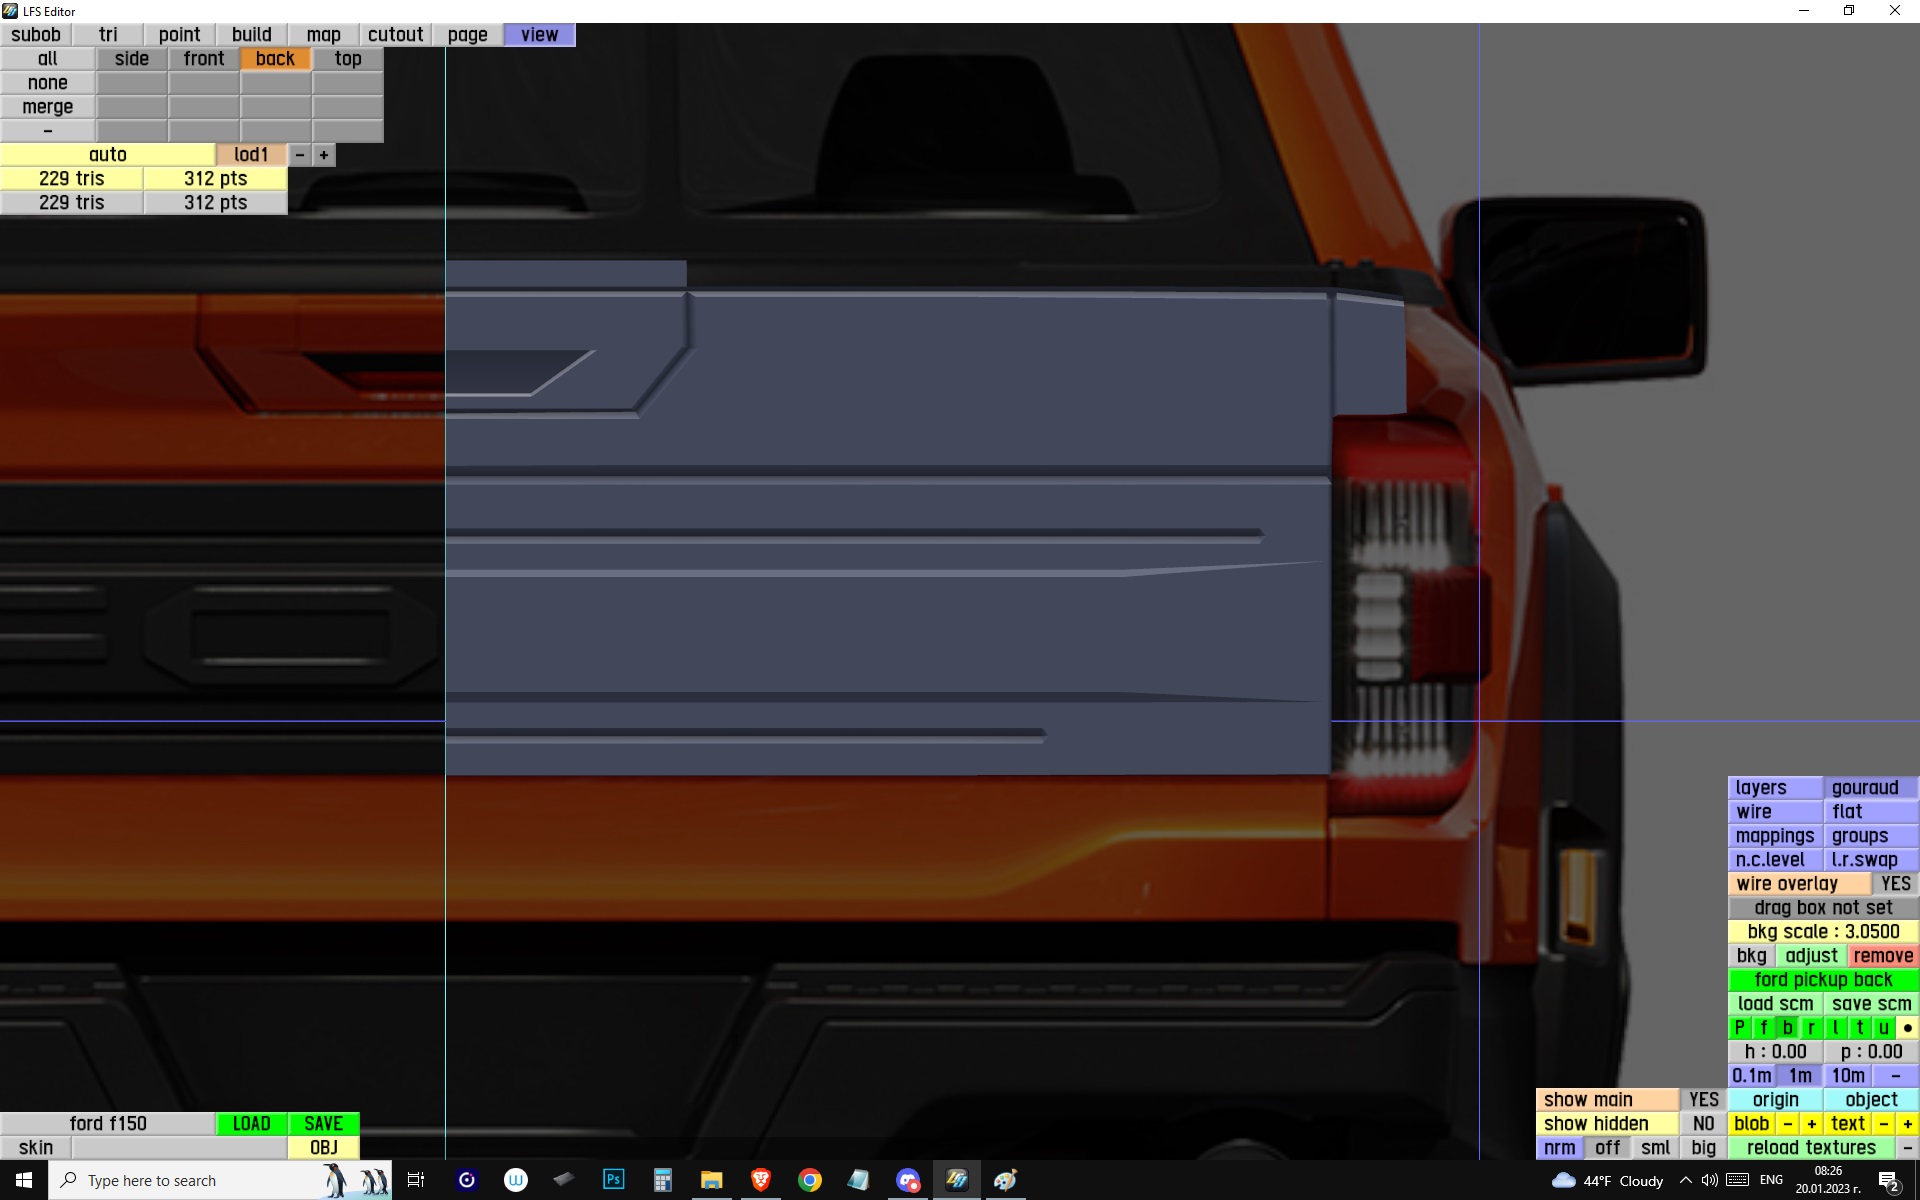The width and height of the screenshot is (1920, 1200).
Task: Open the Calculator taskbar icon
Action: [x=662, y=1180]
